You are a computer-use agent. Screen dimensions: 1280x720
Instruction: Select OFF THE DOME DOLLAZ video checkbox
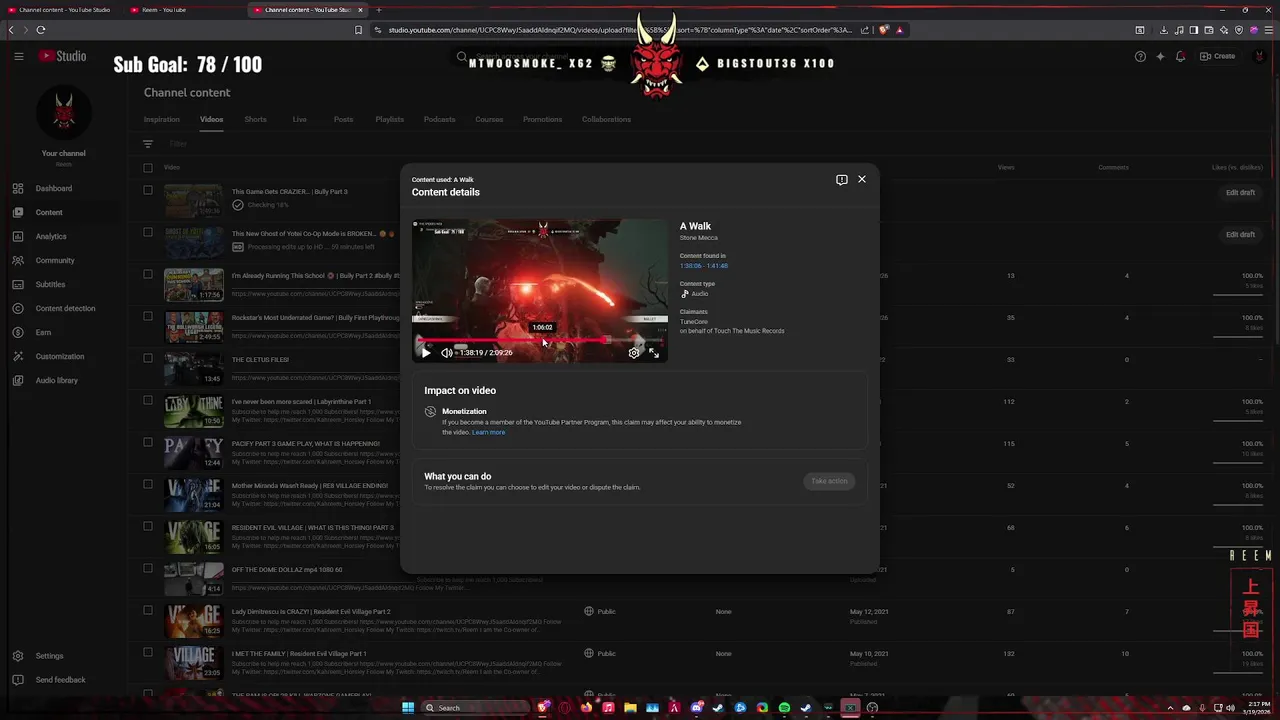point(148,568)
